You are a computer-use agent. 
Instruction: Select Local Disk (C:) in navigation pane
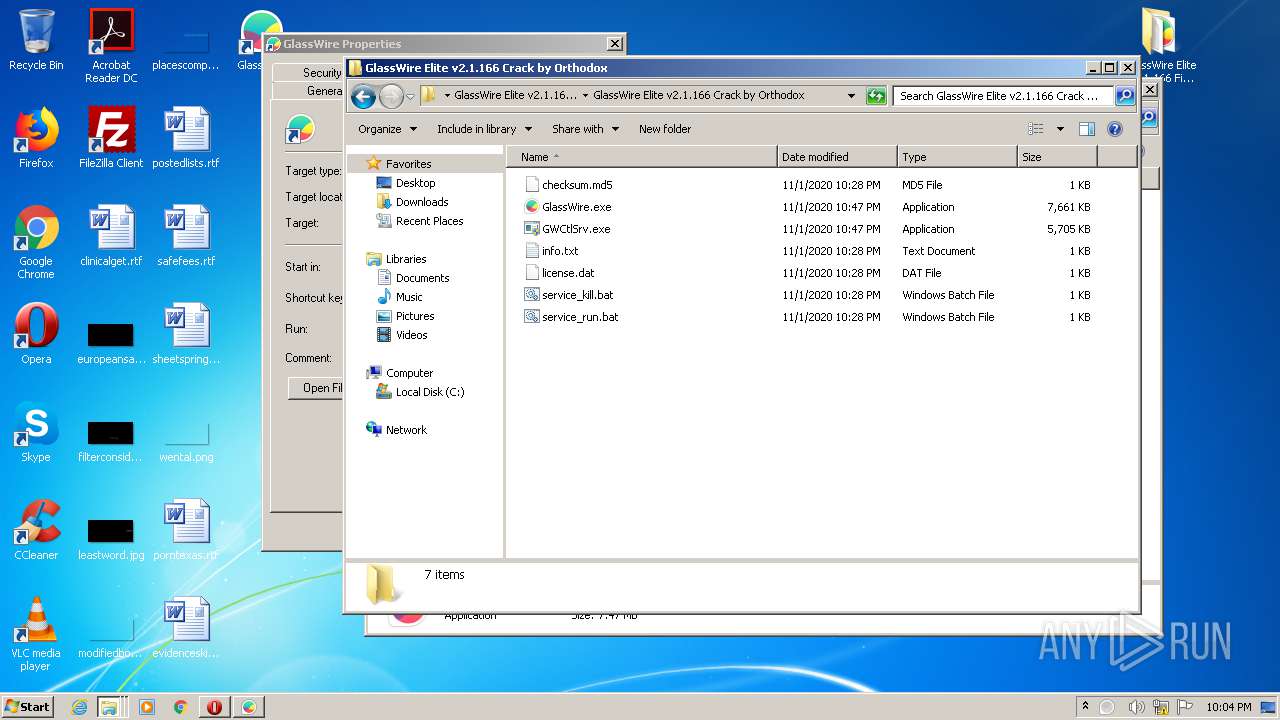430,392
